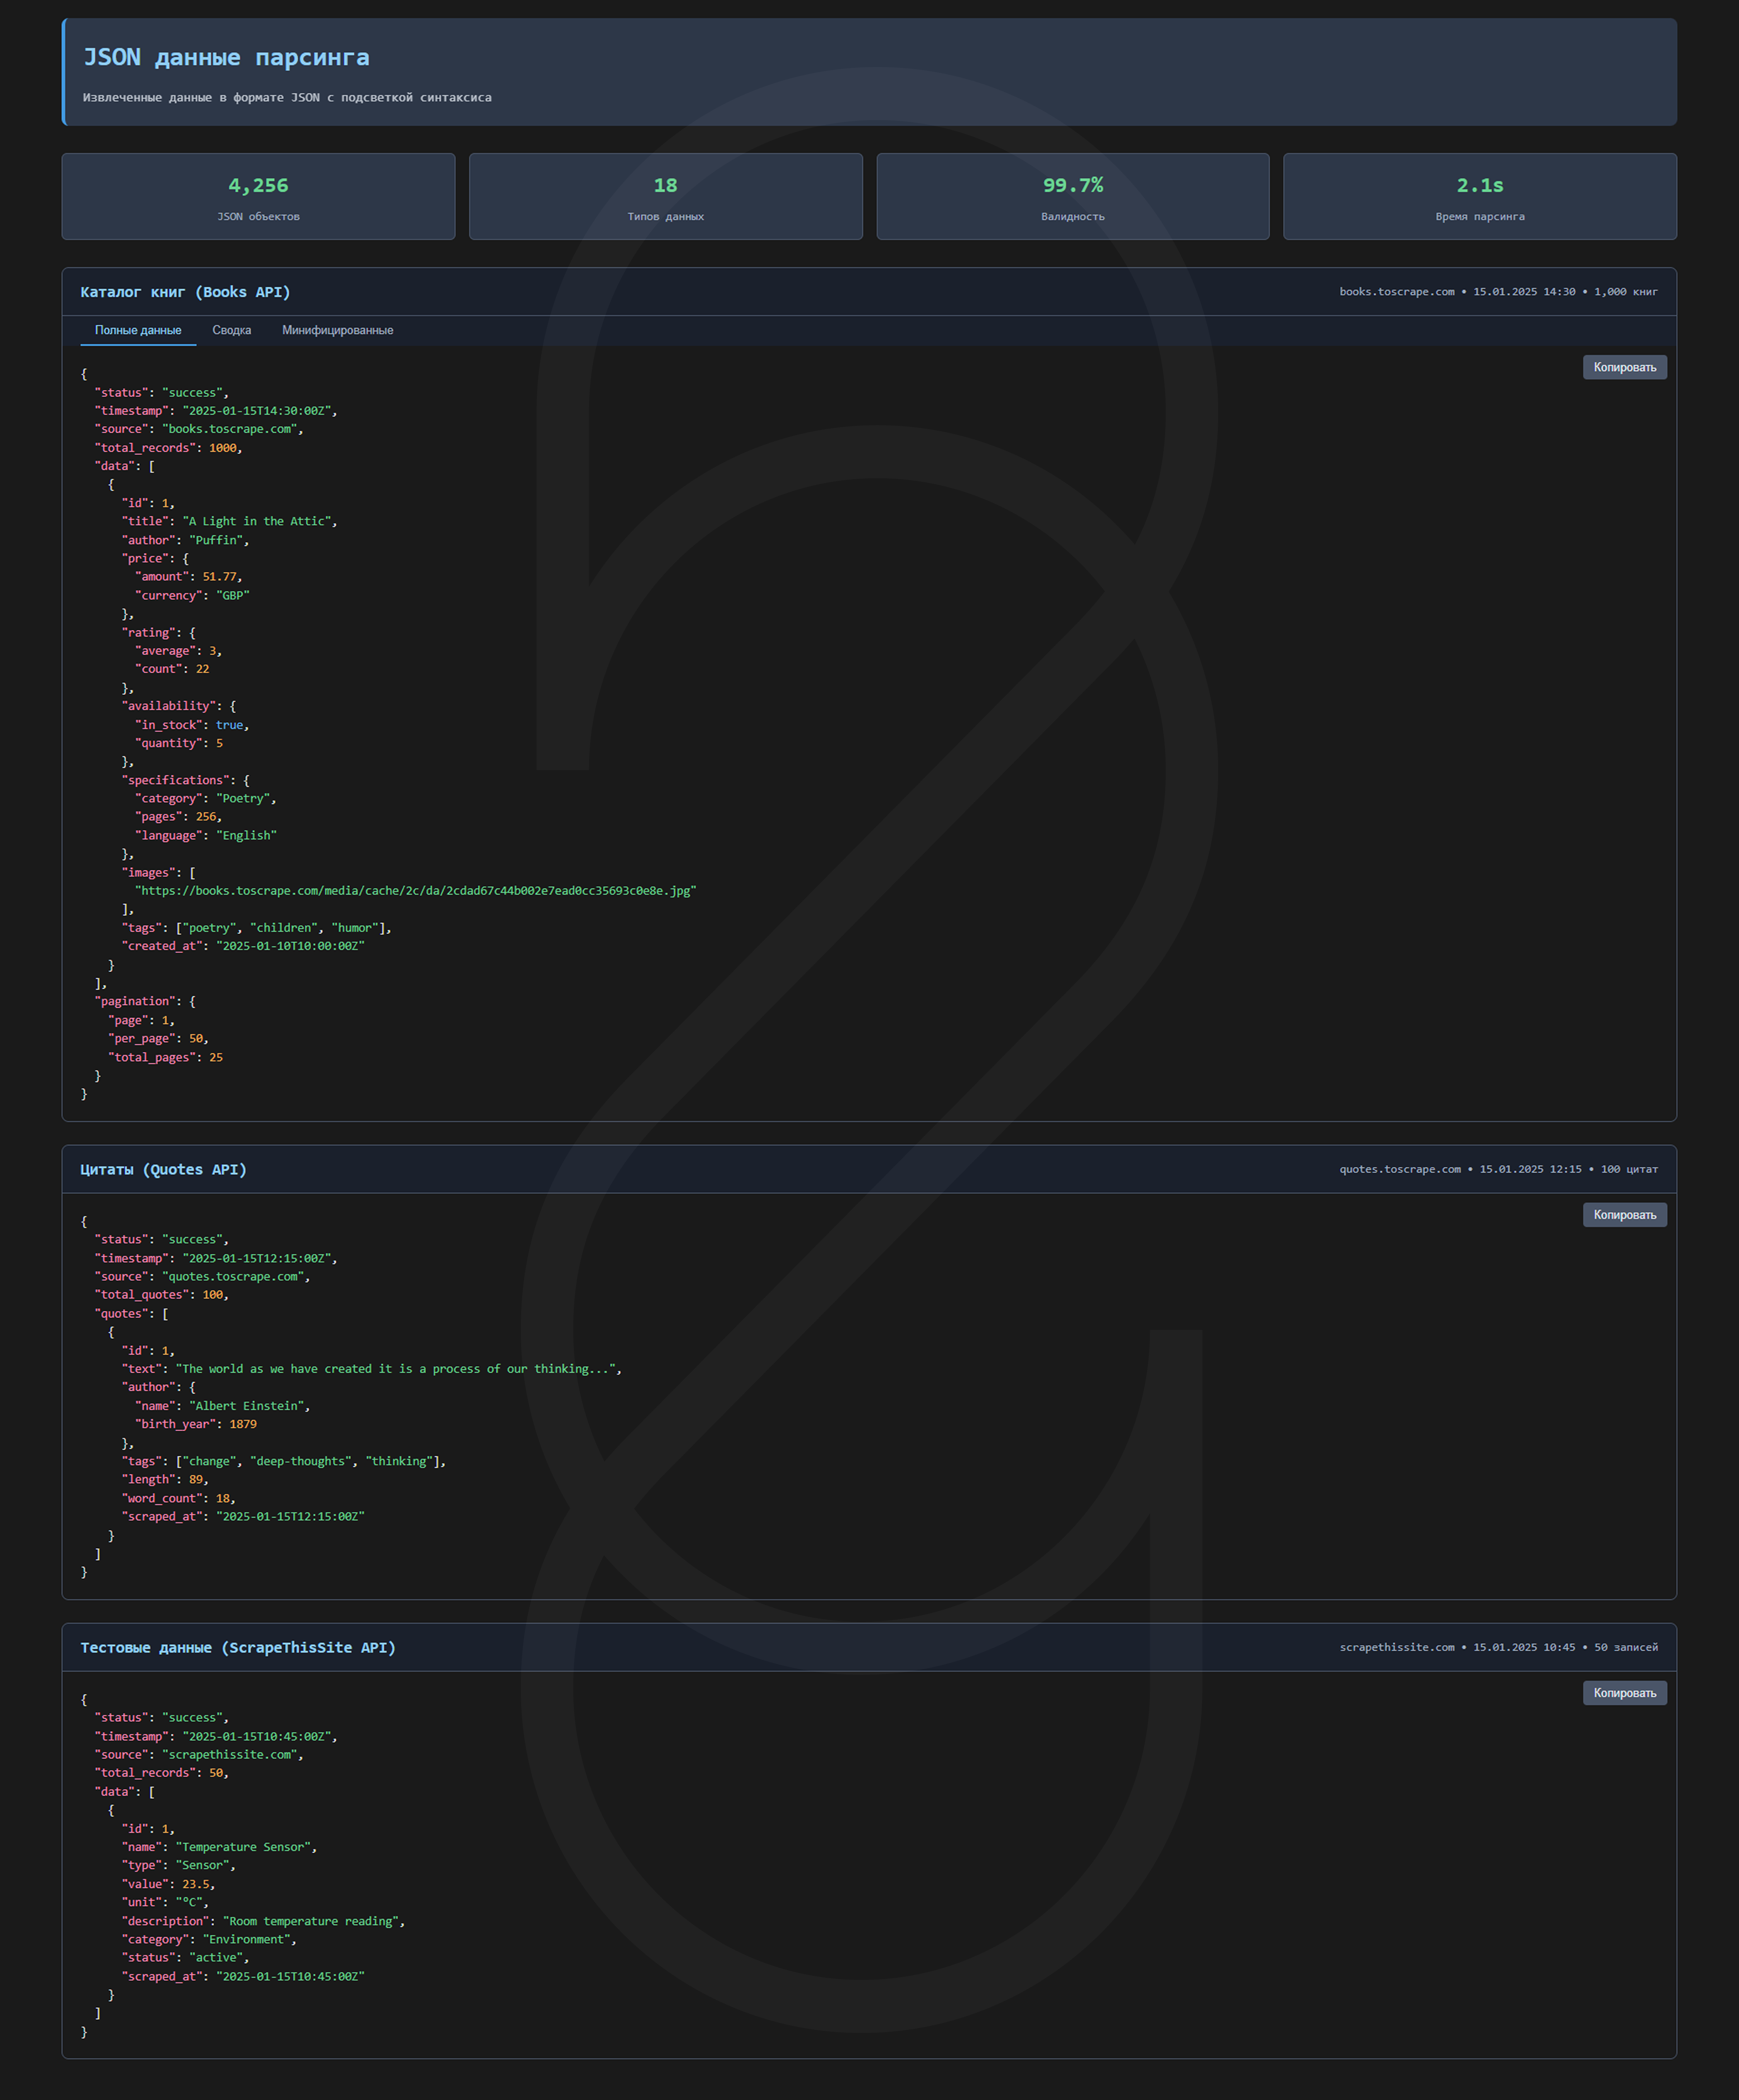Click the "A Light in the Attic" title value
The height and width of the screenshot is (2100, 1739).
pos(257,521)
